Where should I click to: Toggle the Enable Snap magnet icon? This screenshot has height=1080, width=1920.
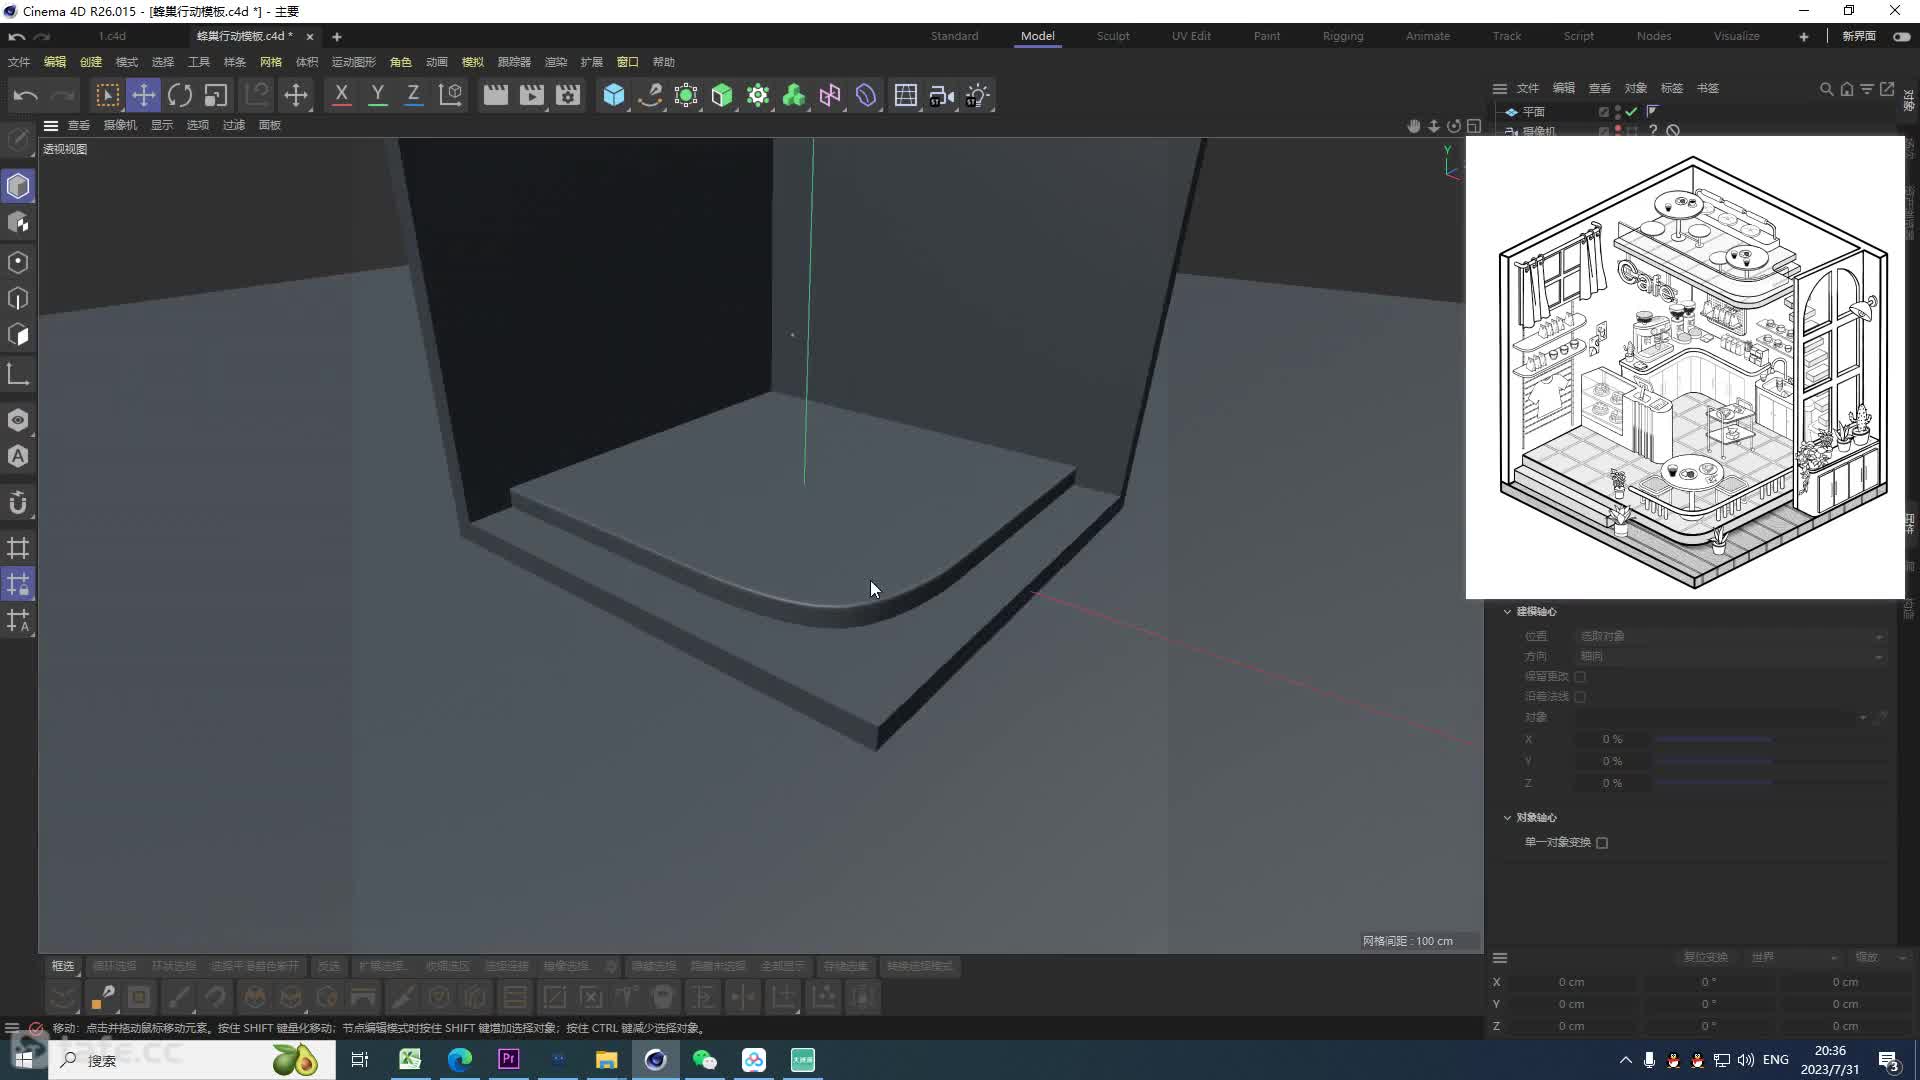[x=18, y=503]
